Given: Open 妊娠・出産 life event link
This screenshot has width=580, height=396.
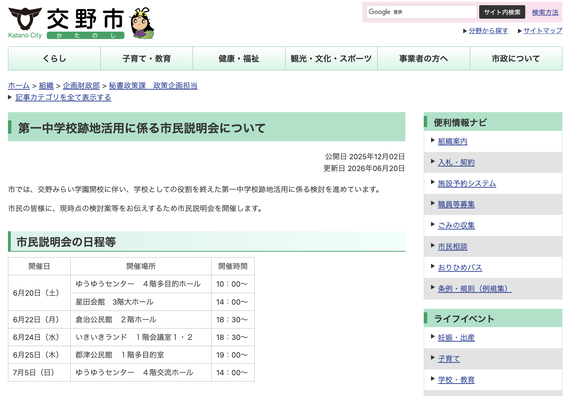Looking at the screenshot, I should 456,338.
